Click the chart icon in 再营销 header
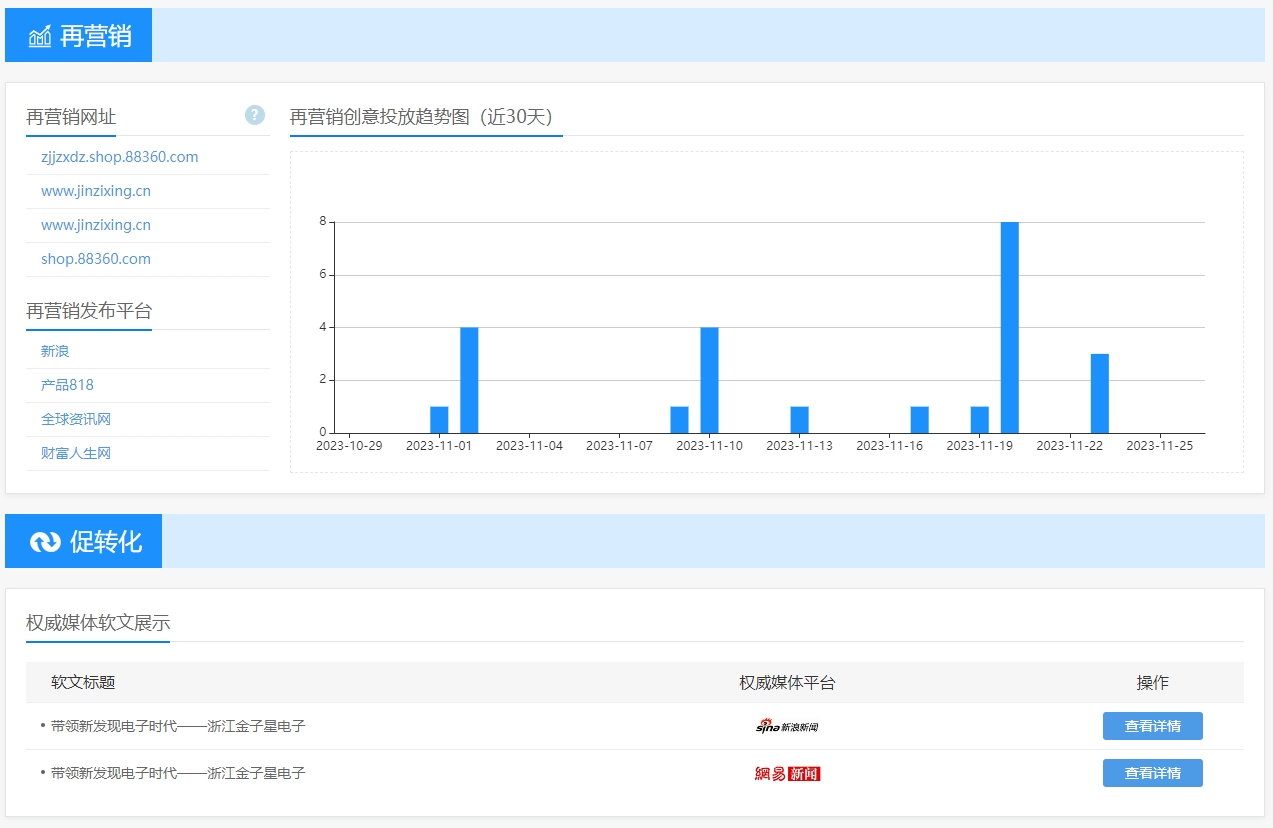Viewport: 1273px width, 828px height. (40, 37)
